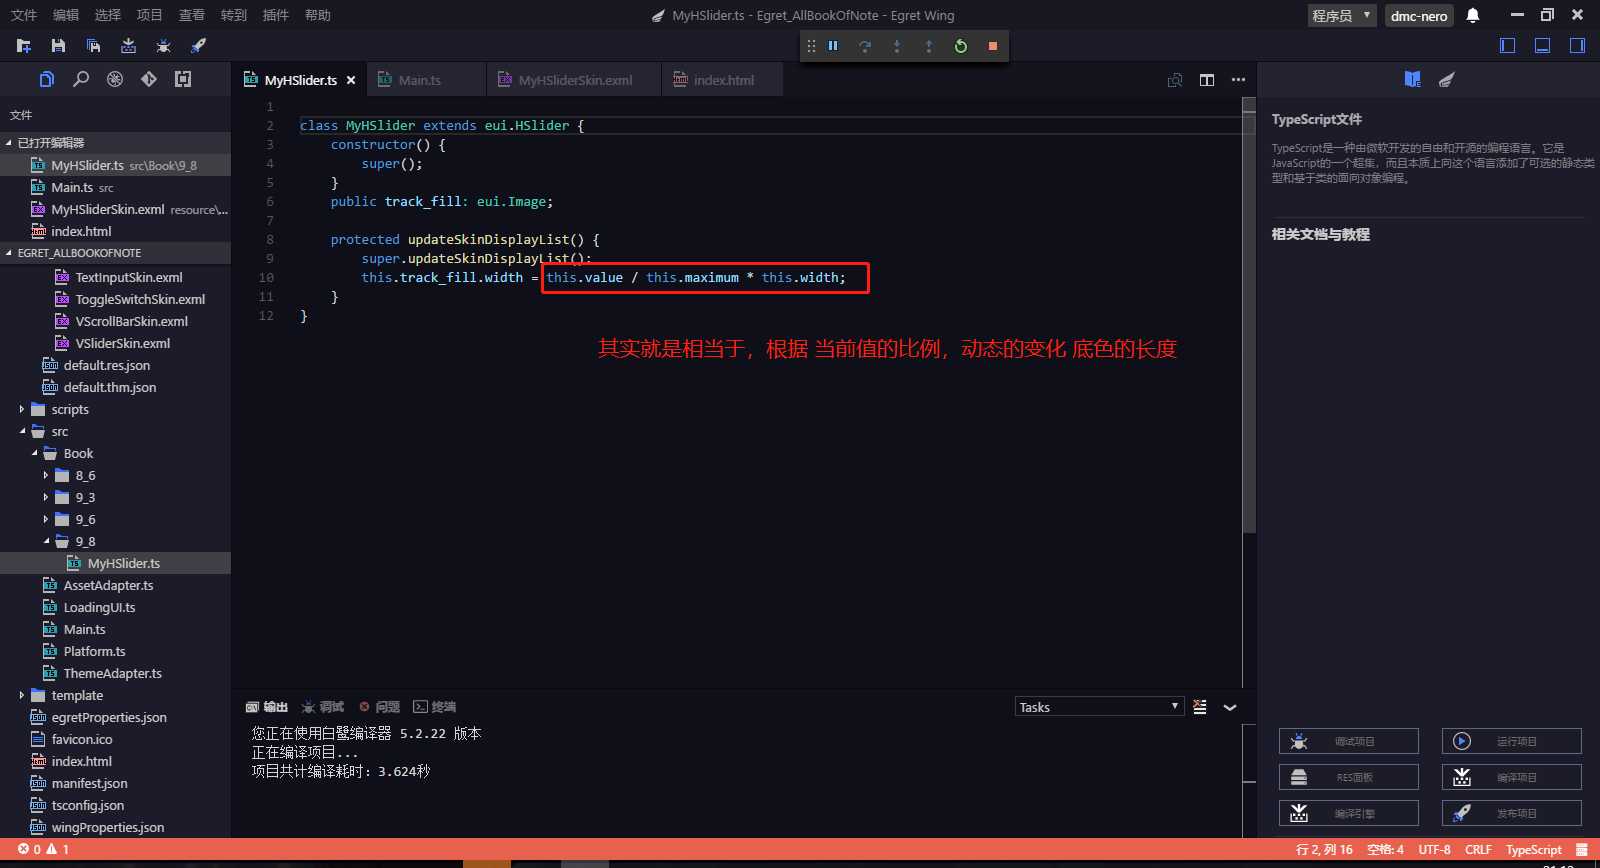Open the fifth sidebar panel icon with brackets
The height and width of the screenshot is (868, 1600).
pos(183,79)
